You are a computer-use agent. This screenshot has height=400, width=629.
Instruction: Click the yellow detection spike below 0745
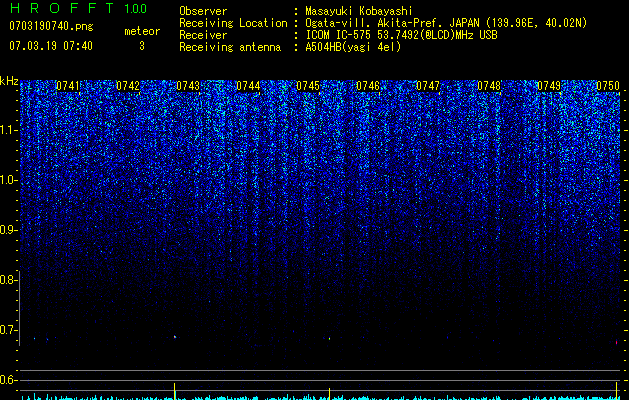point(329,394)
